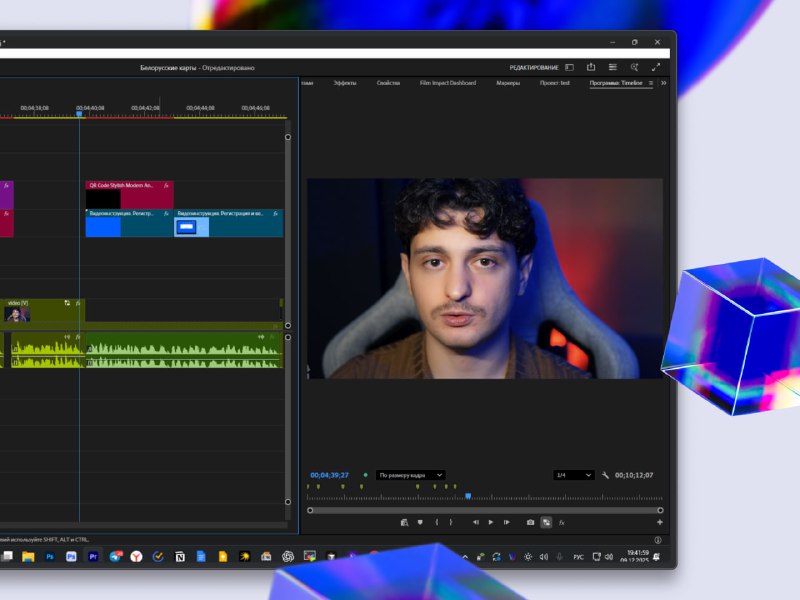Toggle global fx mute in Program Monitor
Viewport: 800px width, 600px height.
pyautogui.click(x=562, y=522)
